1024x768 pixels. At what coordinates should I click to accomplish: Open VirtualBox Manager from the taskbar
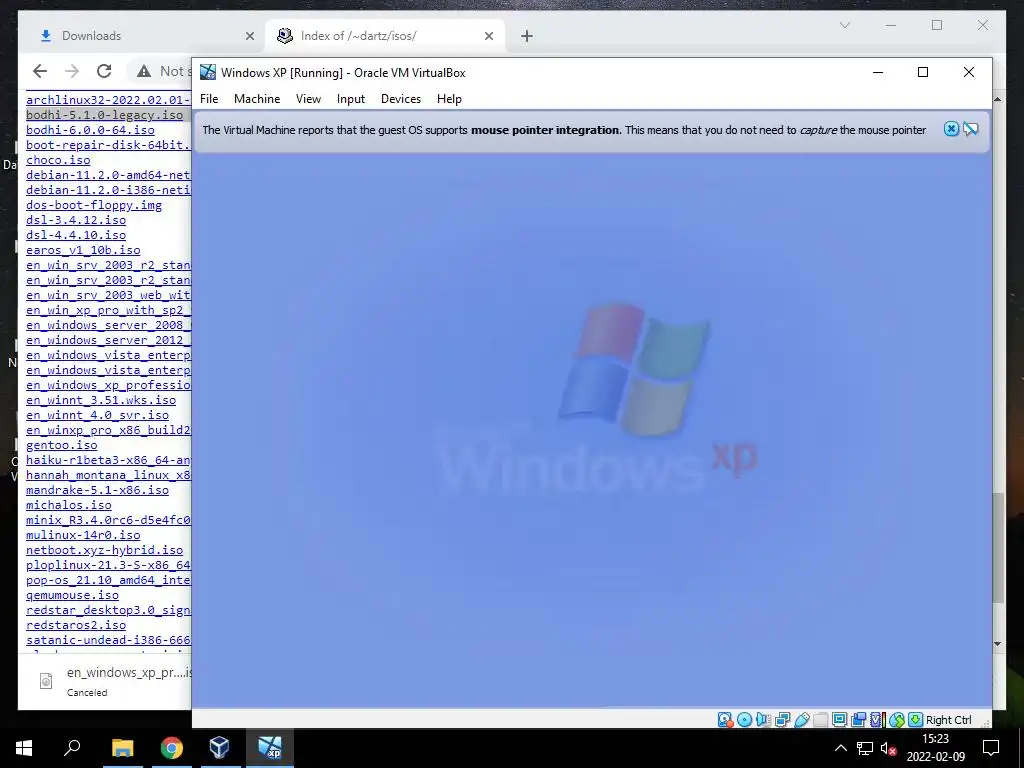(x=219, y=748)
